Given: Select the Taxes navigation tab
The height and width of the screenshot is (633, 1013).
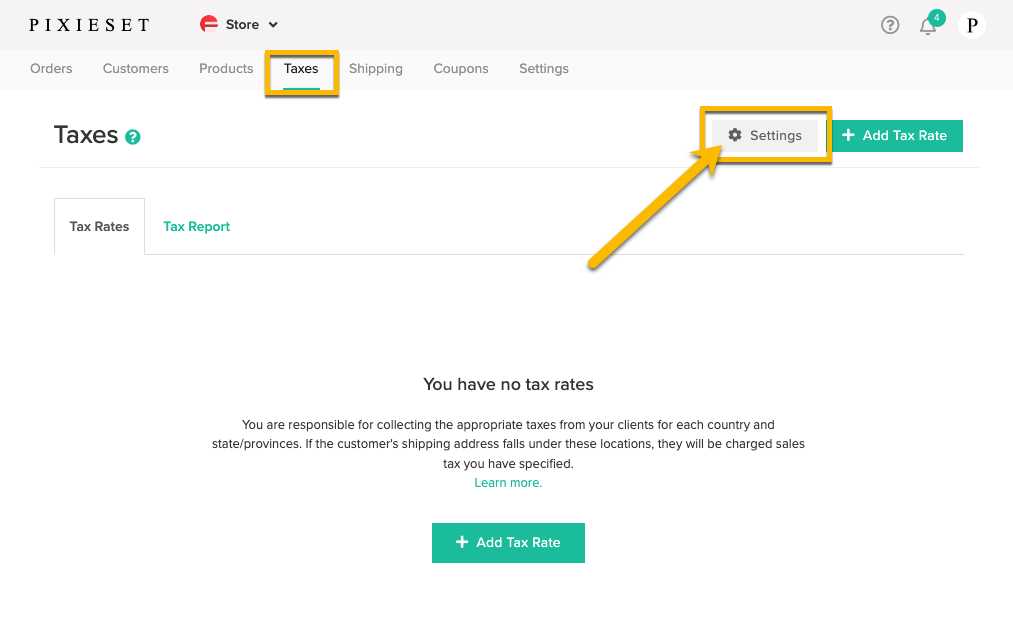Looking at the screenshot, I should (x=301, y=69).
